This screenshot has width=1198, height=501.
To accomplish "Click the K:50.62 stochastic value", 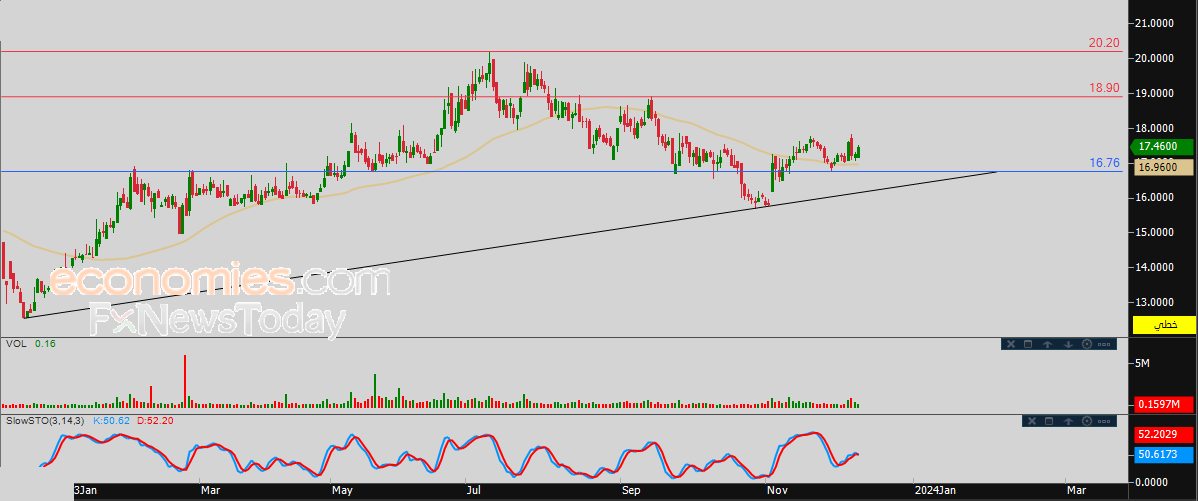I will [112, 421].
